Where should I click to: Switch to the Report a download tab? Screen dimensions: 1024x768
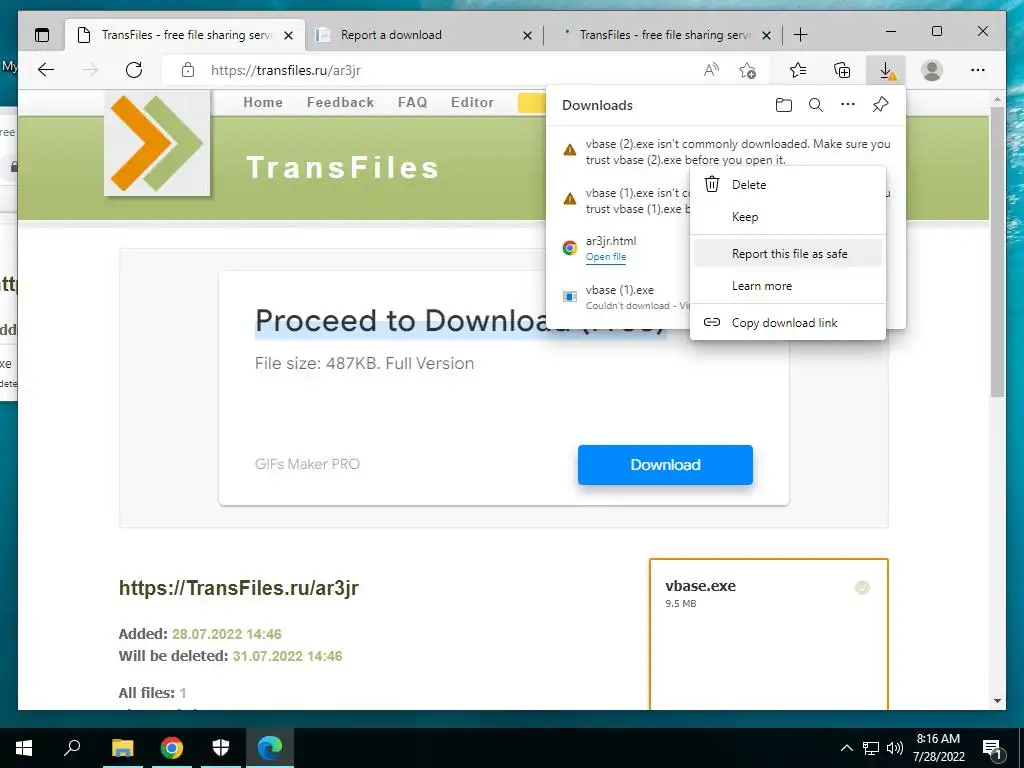tap(423, 35)
